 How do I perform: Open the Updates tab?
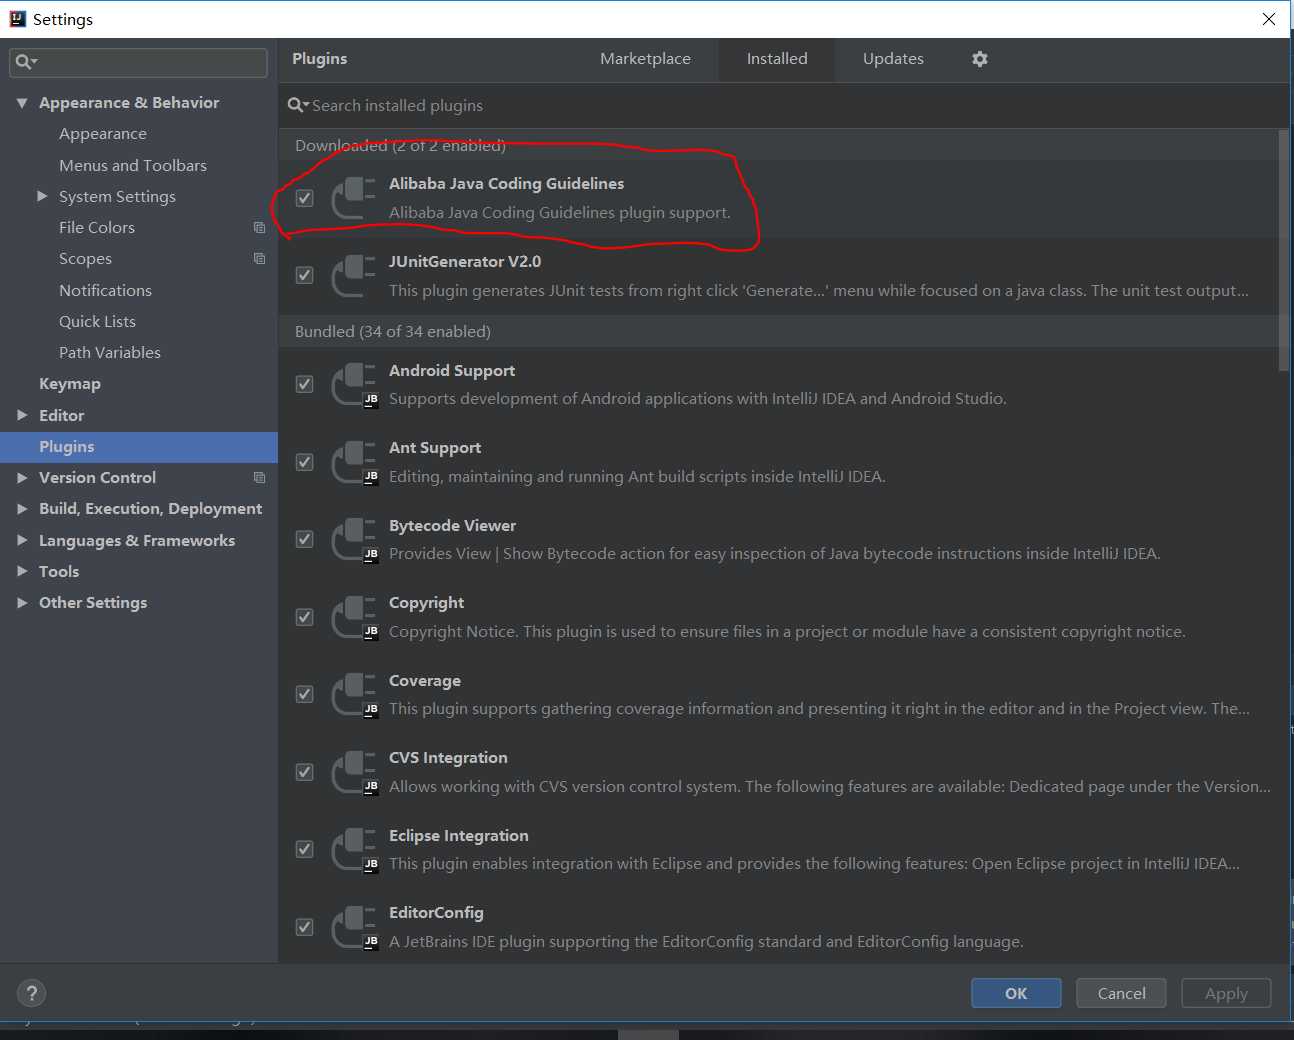click(893, 59)
